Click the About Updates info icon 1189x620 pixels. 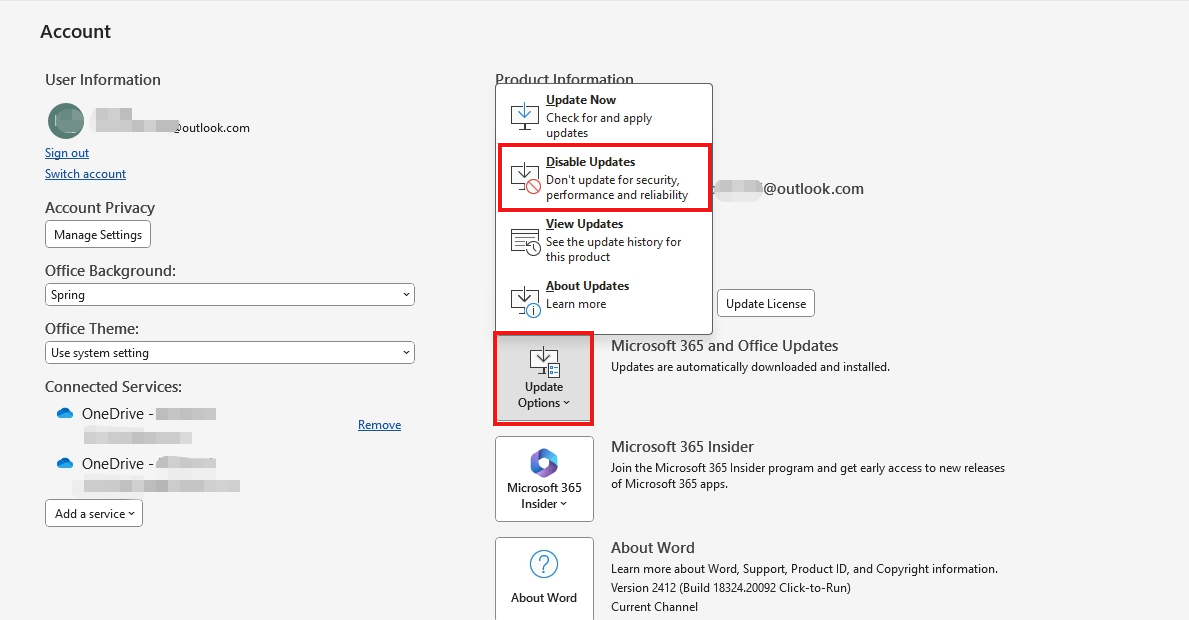(525, 302)
